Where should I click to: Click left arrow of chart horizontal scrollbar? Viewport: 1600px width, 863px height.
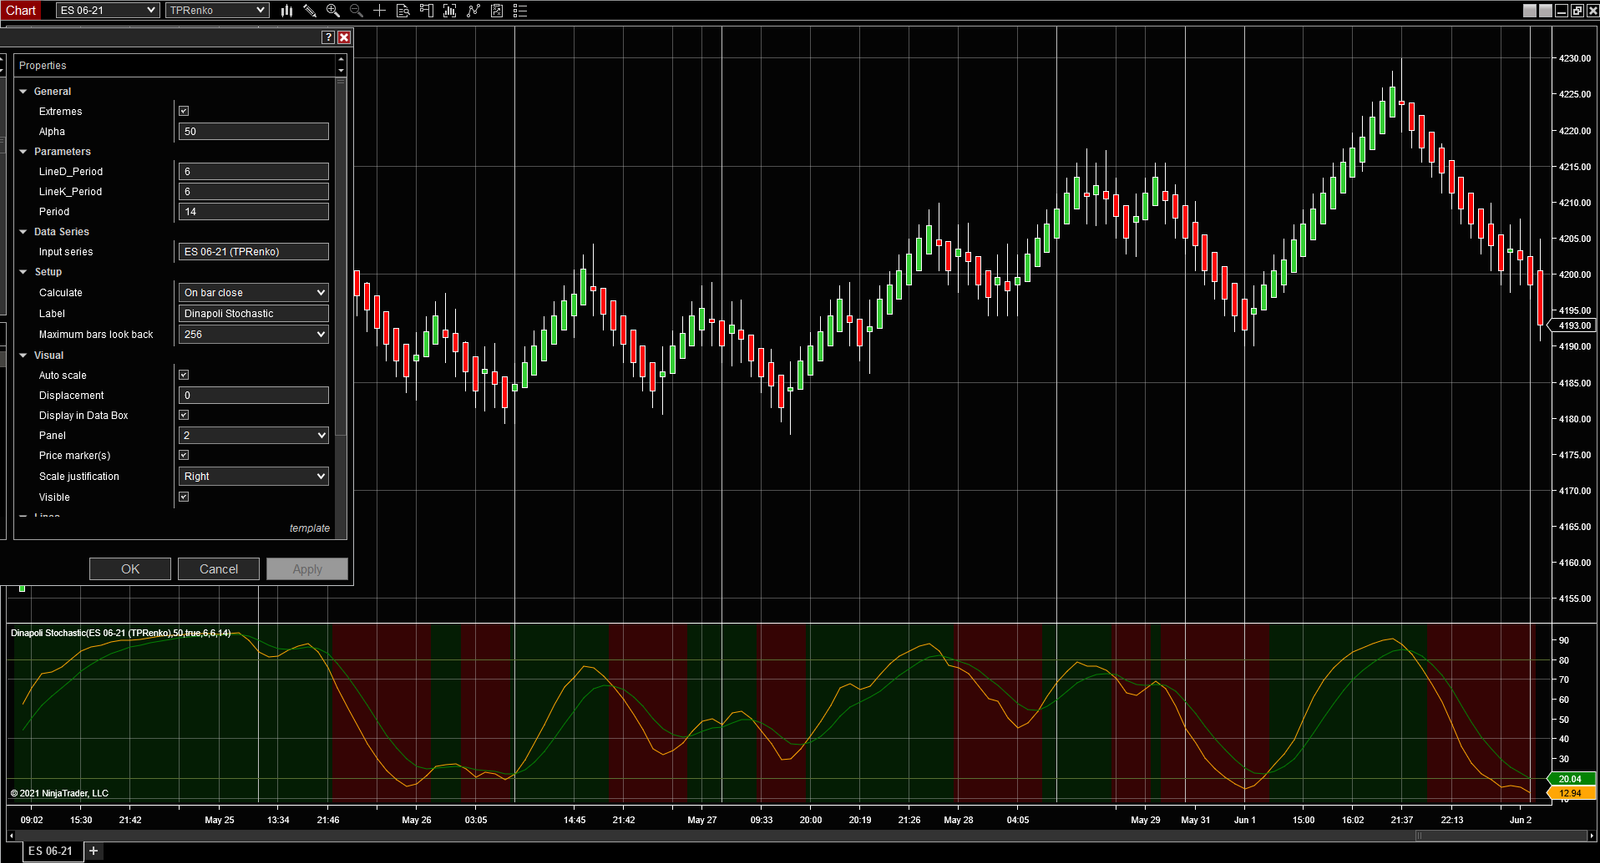coord(12,835)
